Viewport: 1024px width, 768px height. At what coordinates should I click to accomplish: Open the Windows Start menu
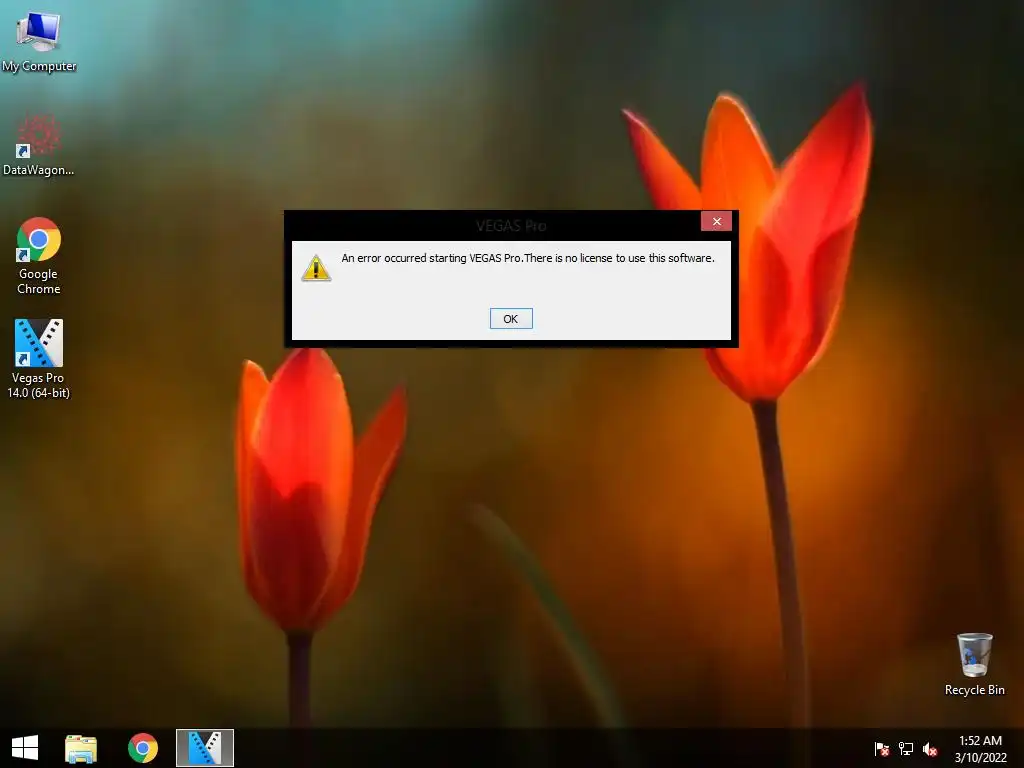click(x=25, y=748)
